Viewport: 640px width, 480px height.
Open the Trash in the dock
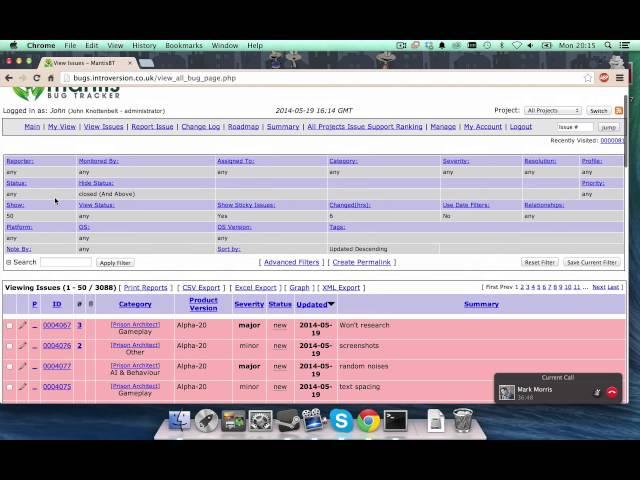(x=463, y=420)
